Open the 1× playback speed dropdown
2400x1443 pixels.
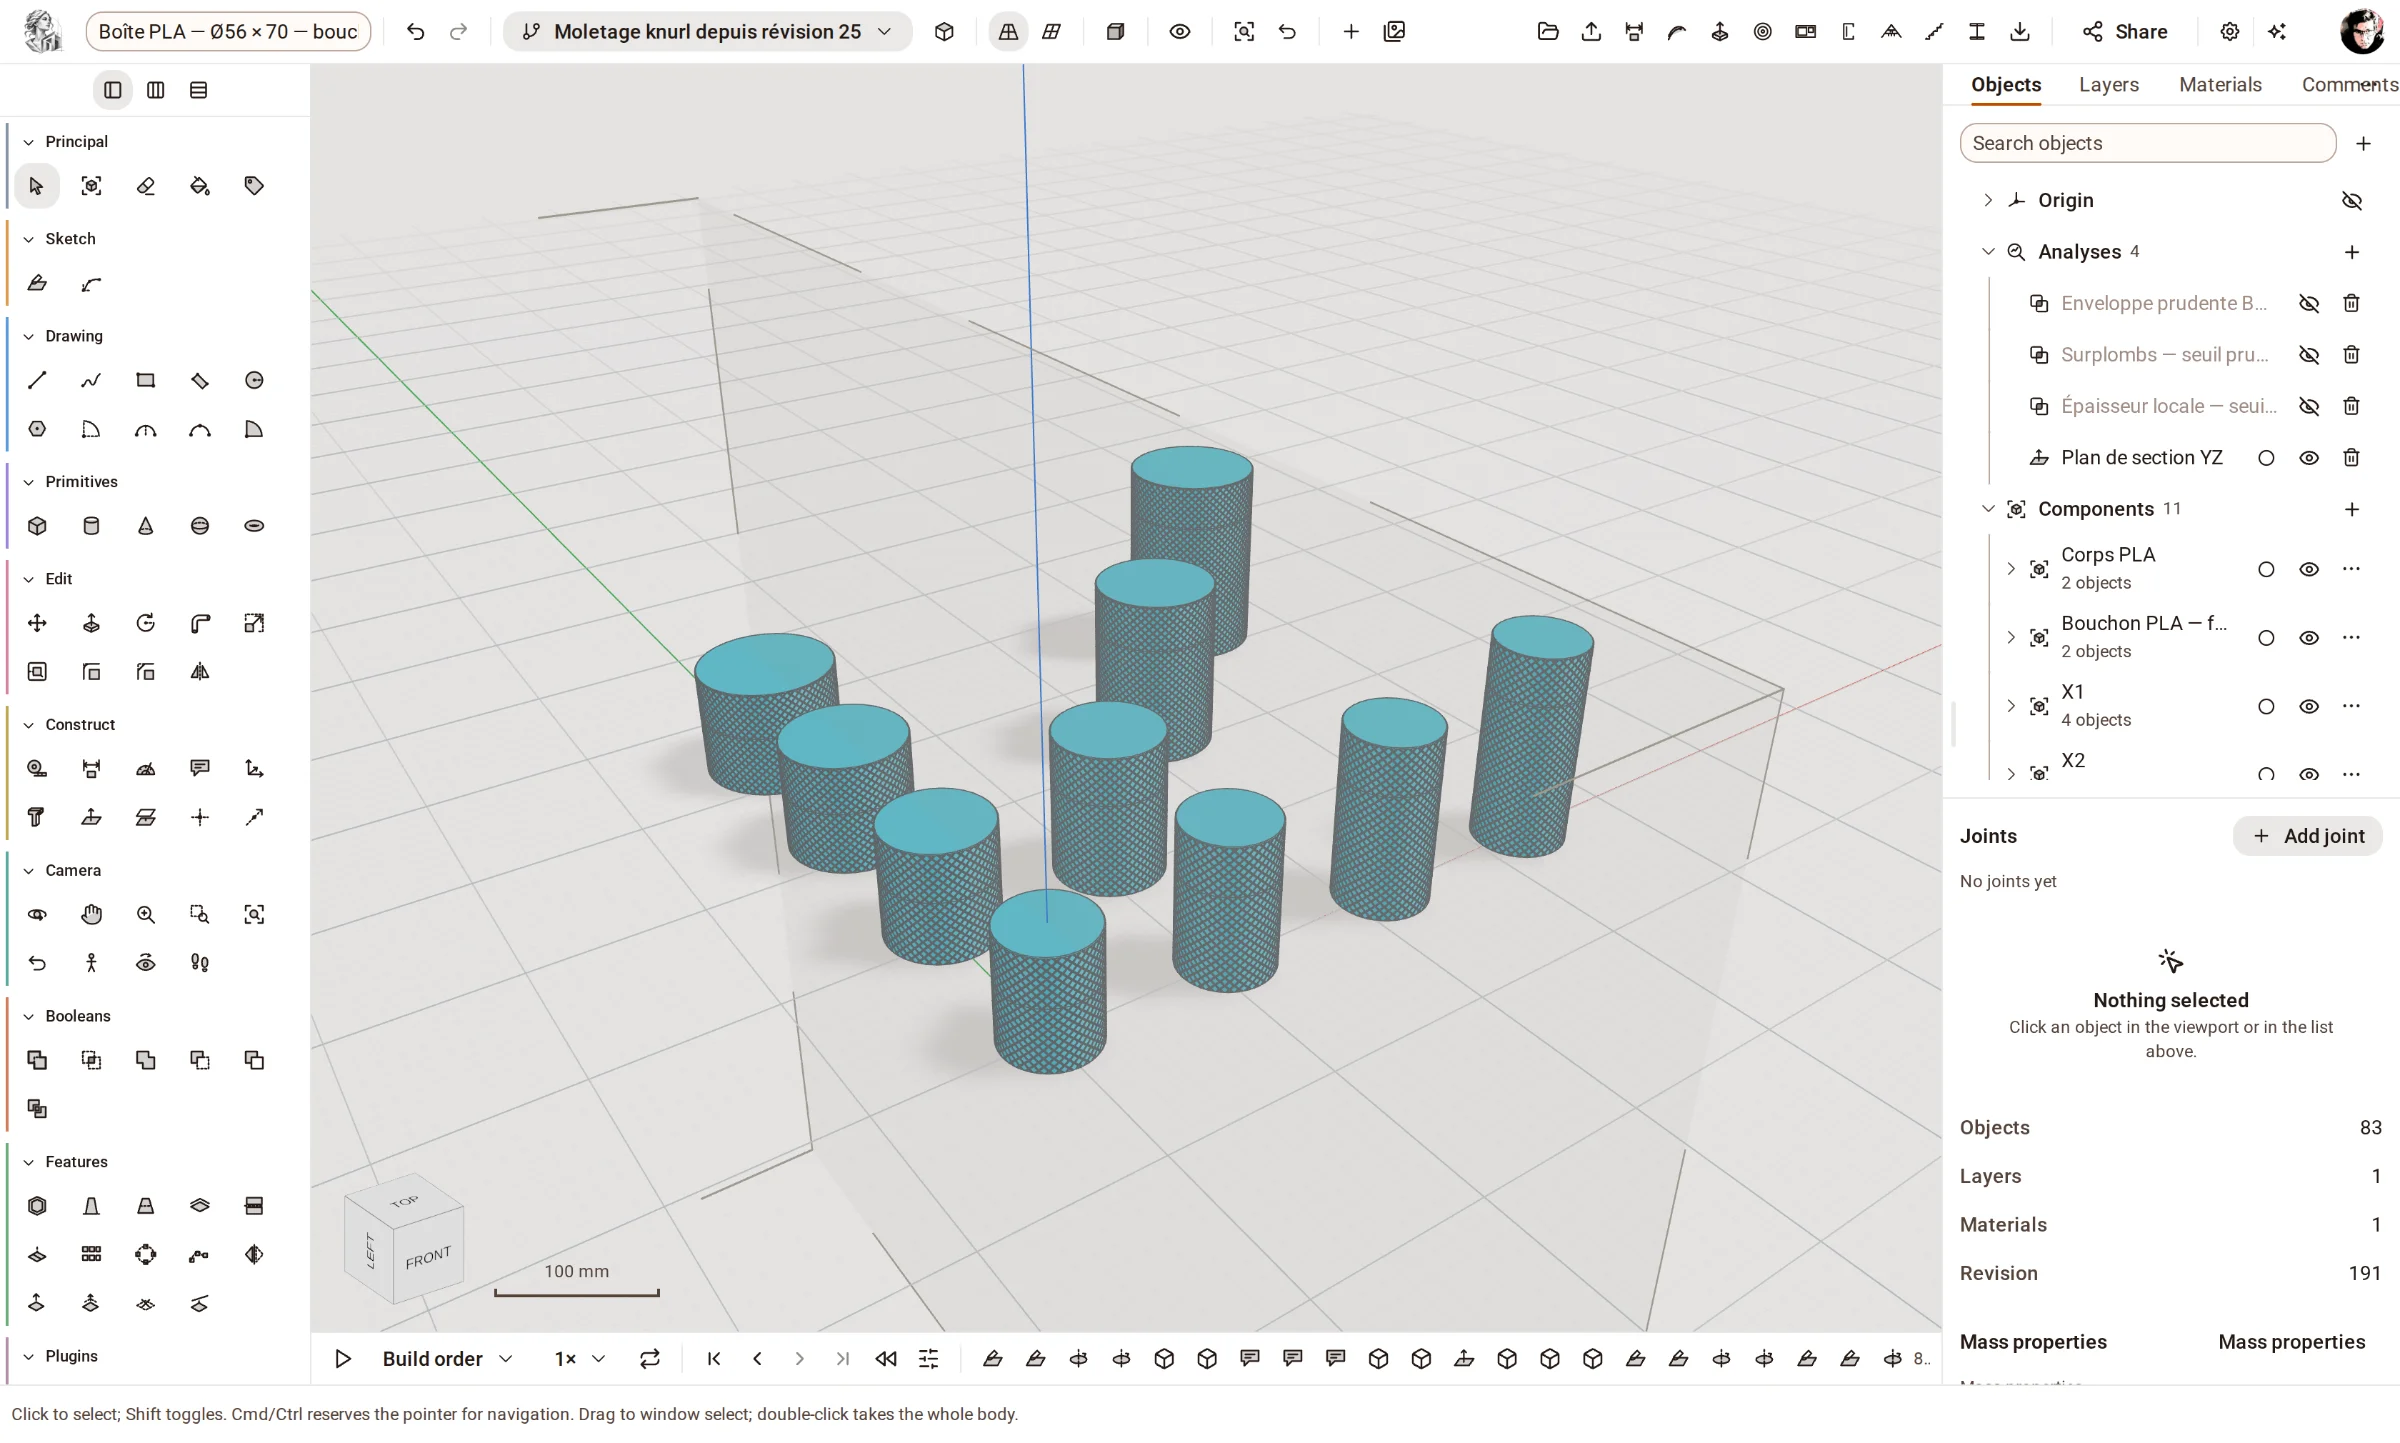coord(580,1358)
